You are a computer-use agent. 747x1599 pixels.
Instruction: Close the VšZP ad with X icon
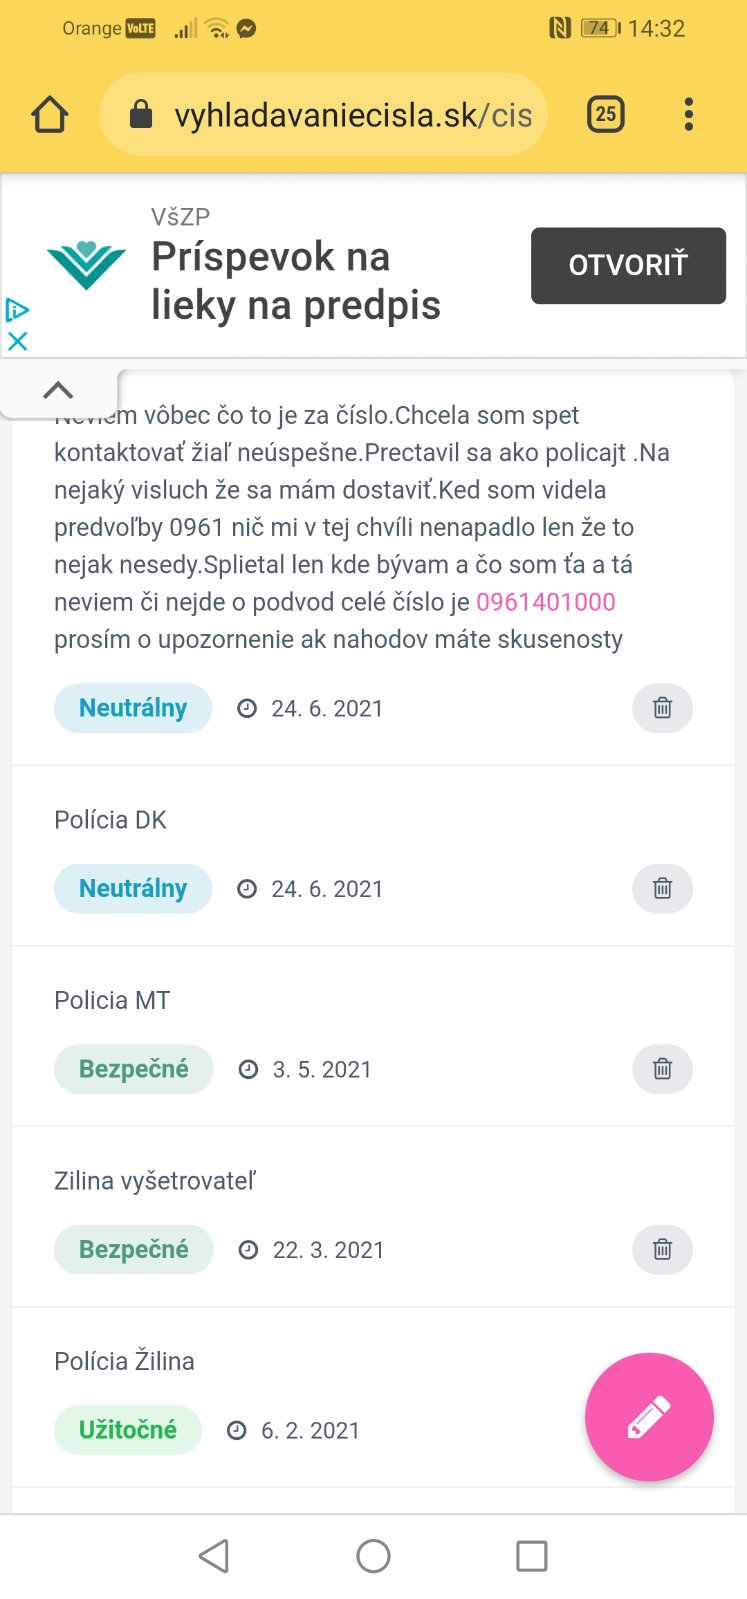coord(17,341)
